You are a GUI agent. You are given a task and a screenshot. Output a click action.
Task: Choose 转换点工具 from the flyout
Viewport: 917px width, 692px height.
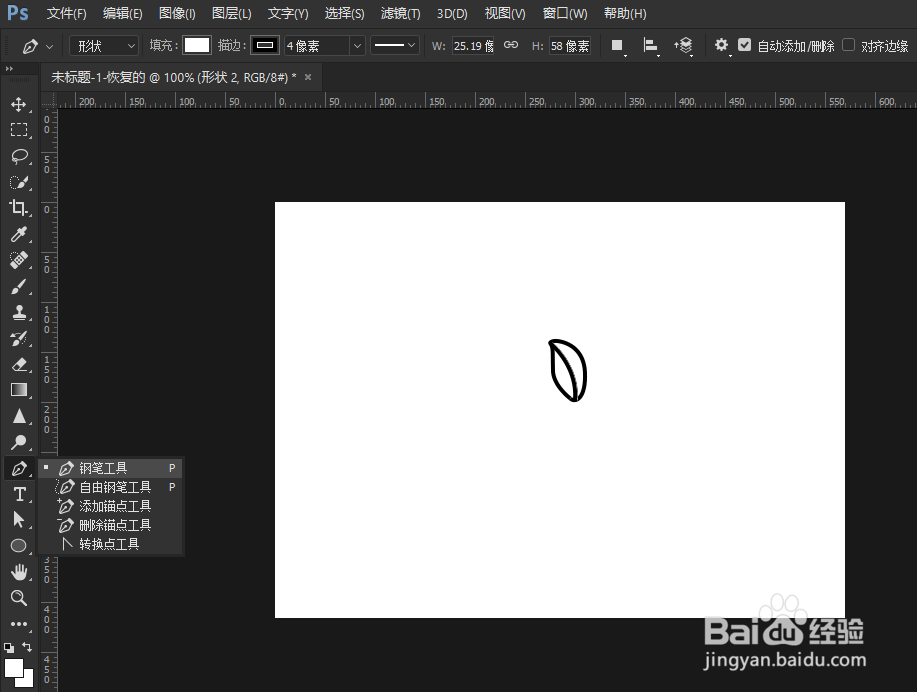point(111,544)
